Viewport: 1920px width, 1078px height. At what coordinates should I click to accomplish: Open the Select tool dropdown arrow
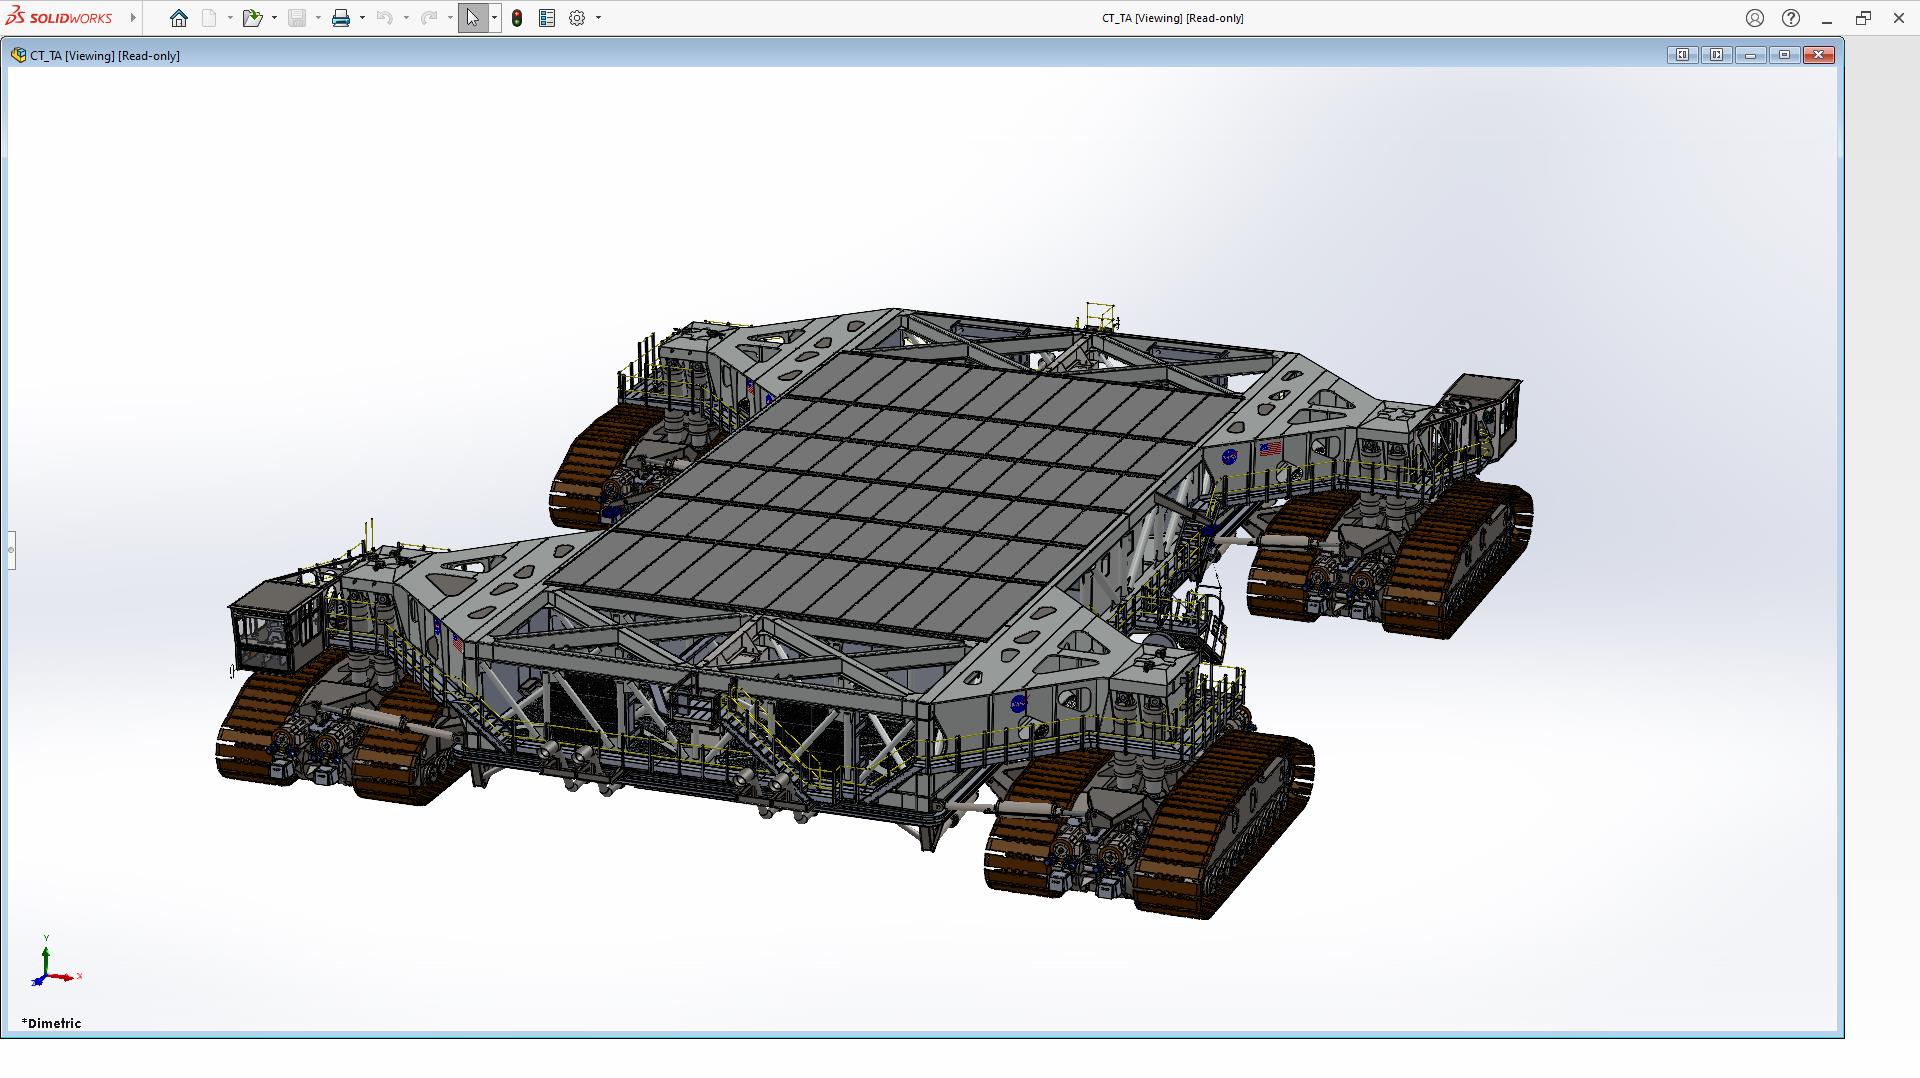[x=494, y=18]
